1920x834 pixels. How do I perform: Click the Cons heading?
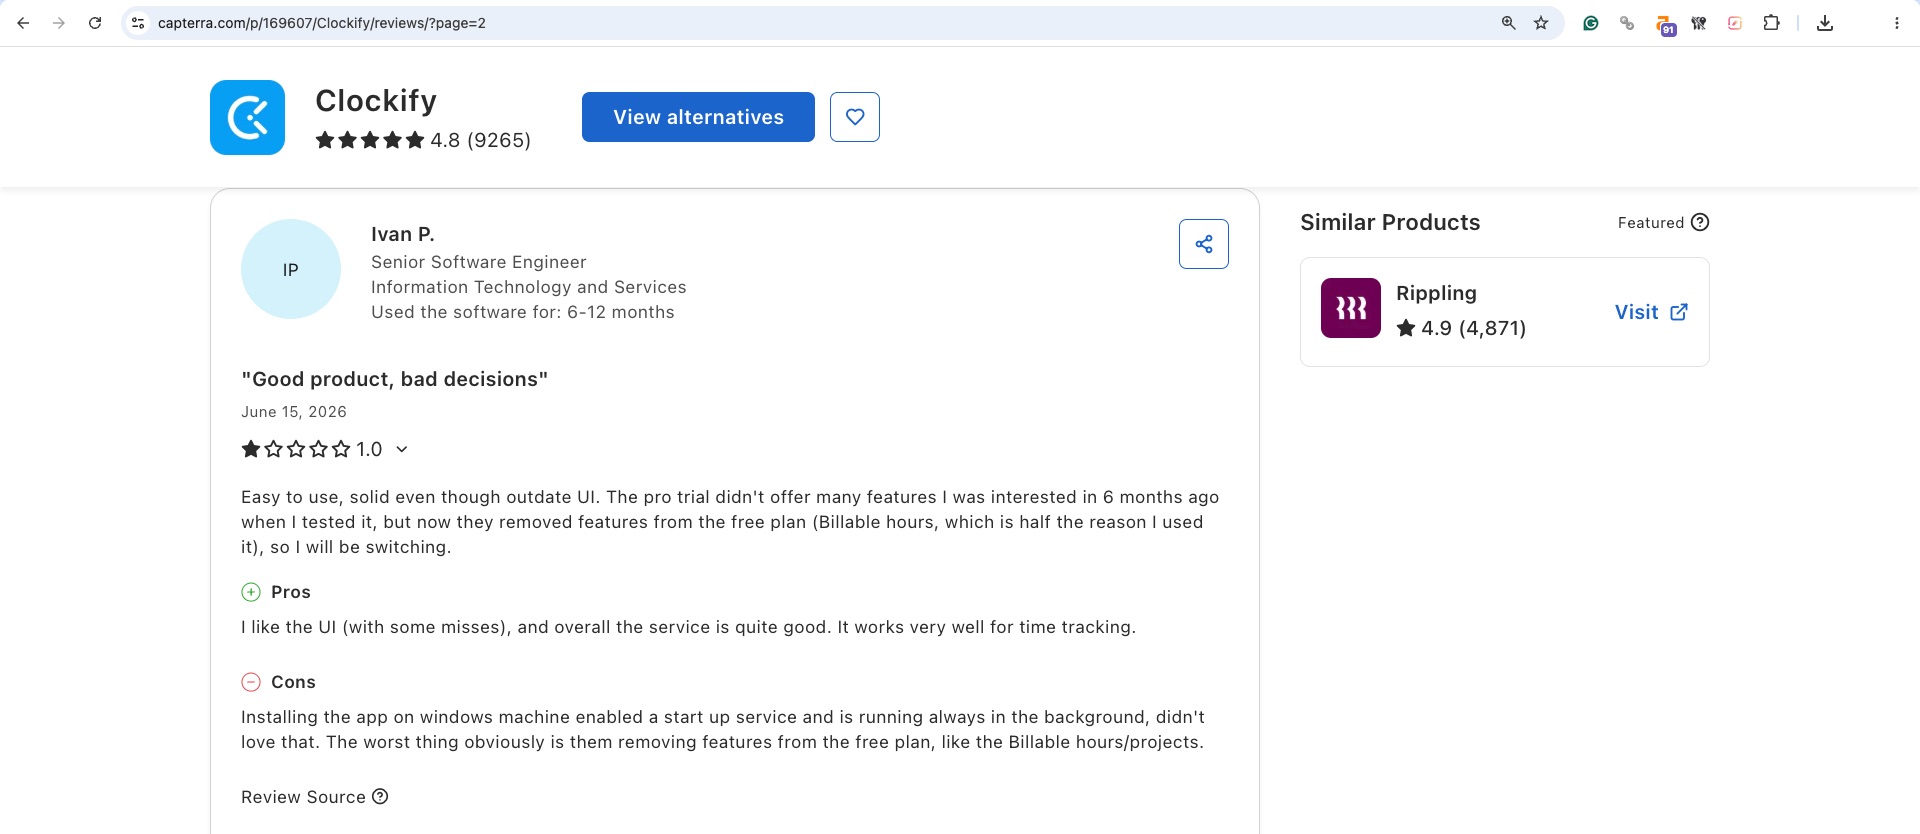coord(293,682)
